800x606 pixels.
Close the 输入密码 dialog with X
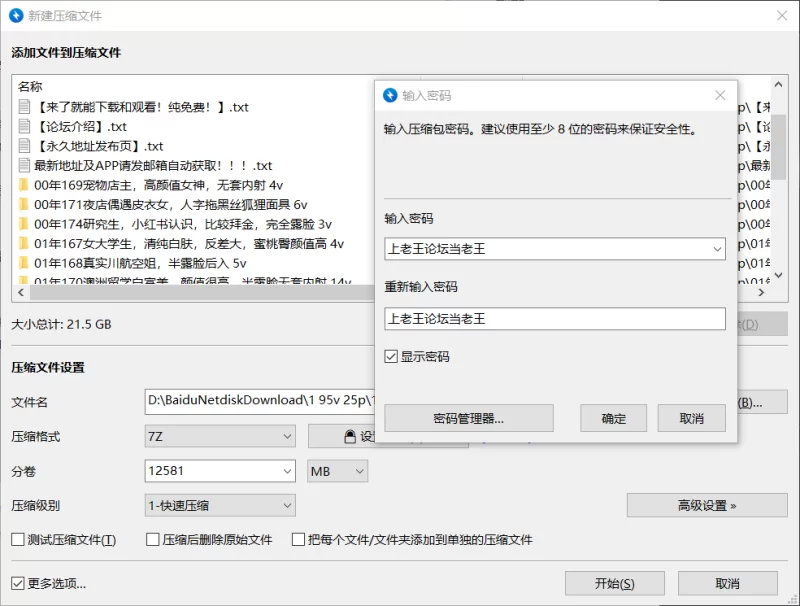[x=720, y=95]
